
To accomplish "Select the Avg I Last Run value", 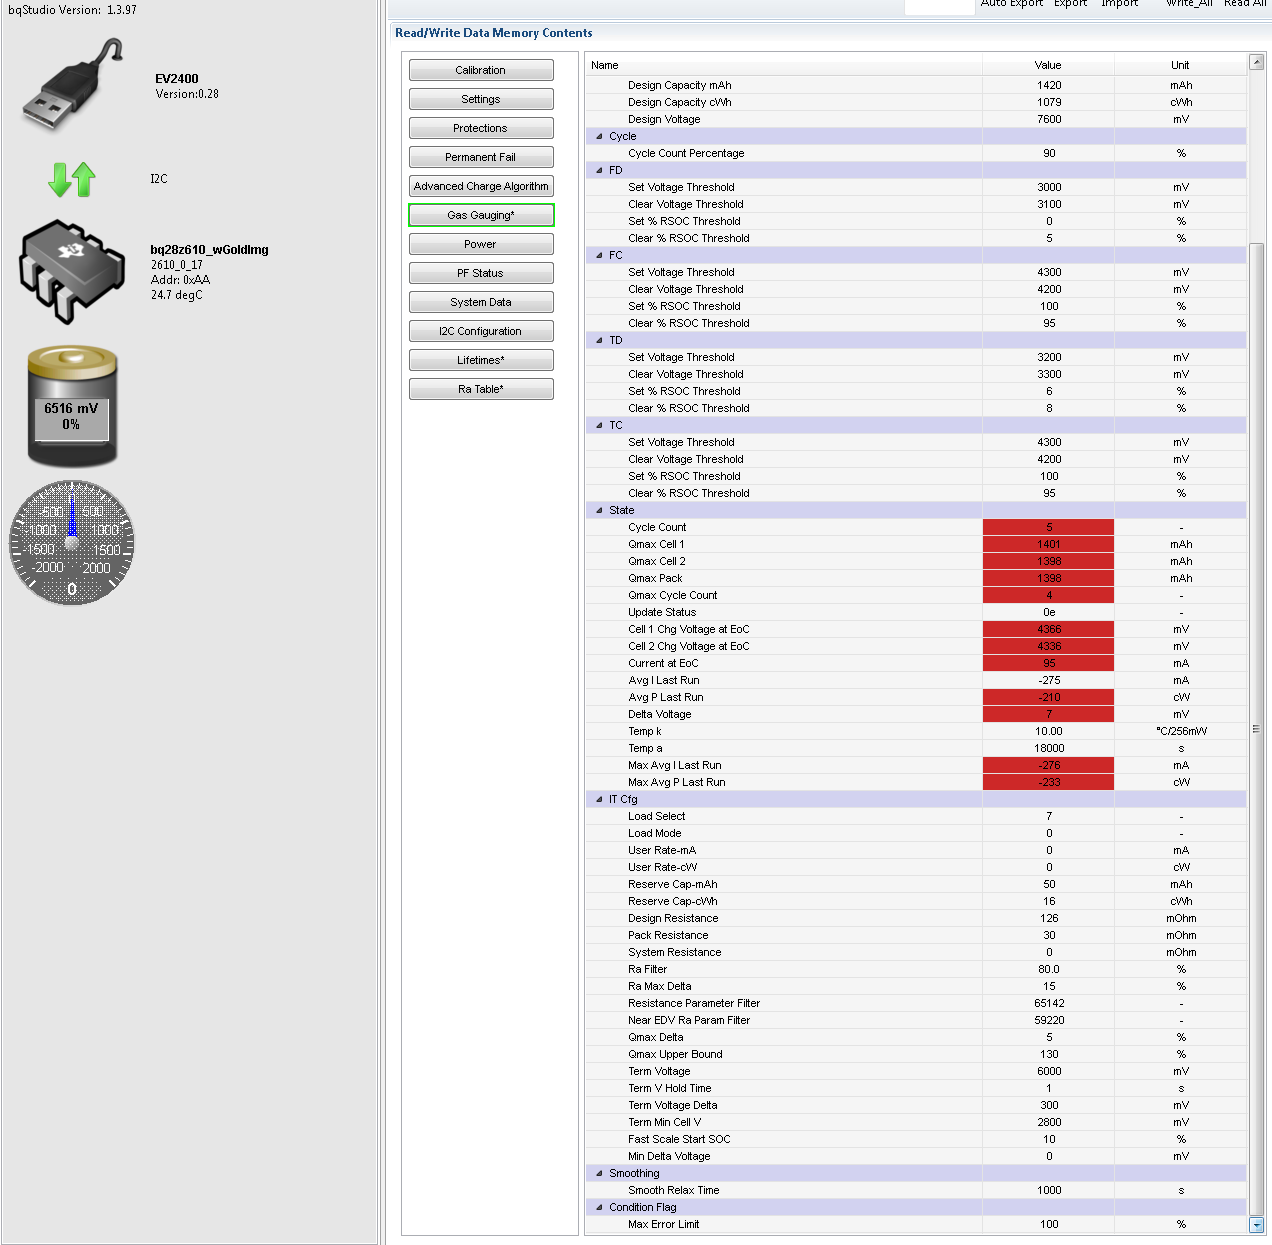I will pyautogui.click(x=1048, y=680).
